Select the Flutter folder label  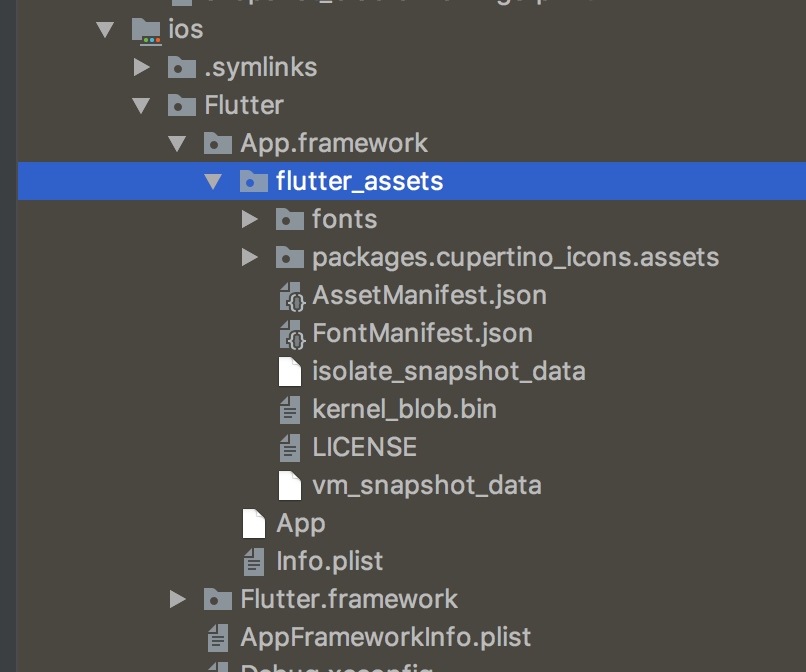tap(244, 105)
